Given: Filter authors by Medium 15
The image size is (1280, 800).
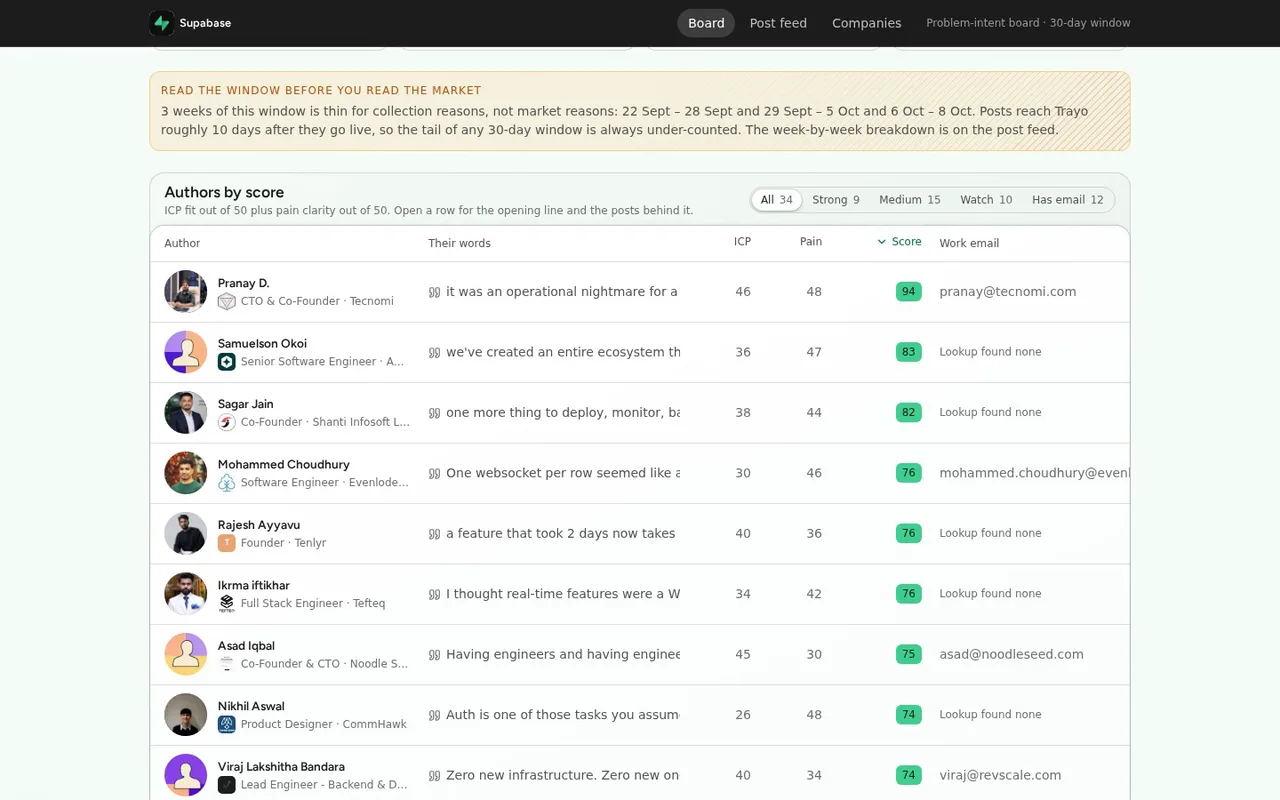Looking at the screenshot, I should 910,200.
